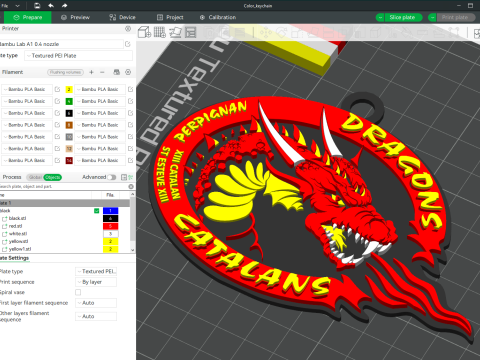Image resolution: width=480 pixels, height=360 pixels.
Task: Clear the object search field icon
Action: click(x=131, y=187)
